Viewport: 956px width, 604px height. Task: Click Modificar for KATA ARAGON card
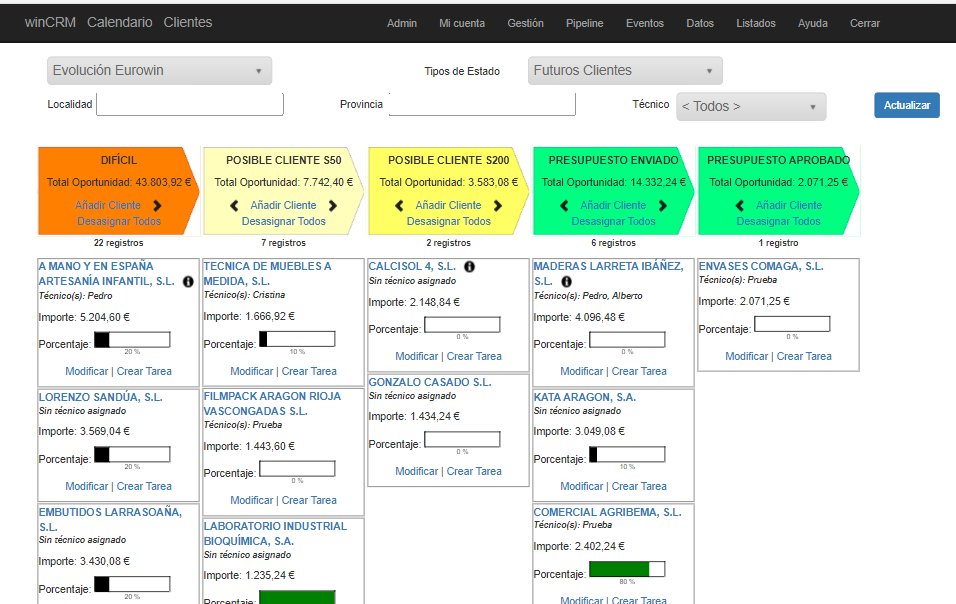(x=582, y=486)
